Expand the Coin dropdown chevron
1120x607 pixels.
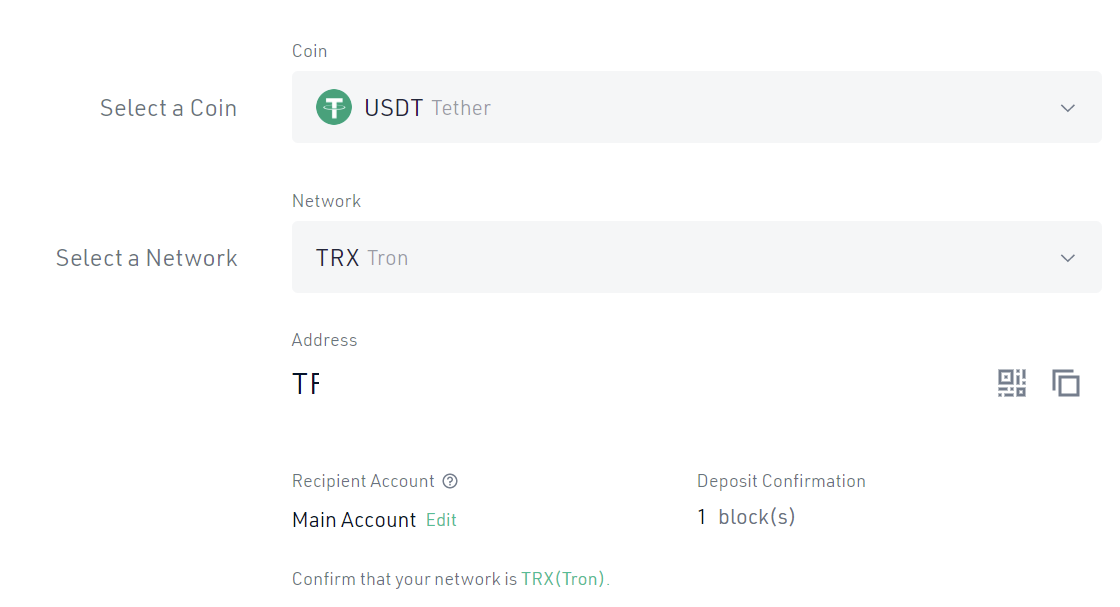1068,108
